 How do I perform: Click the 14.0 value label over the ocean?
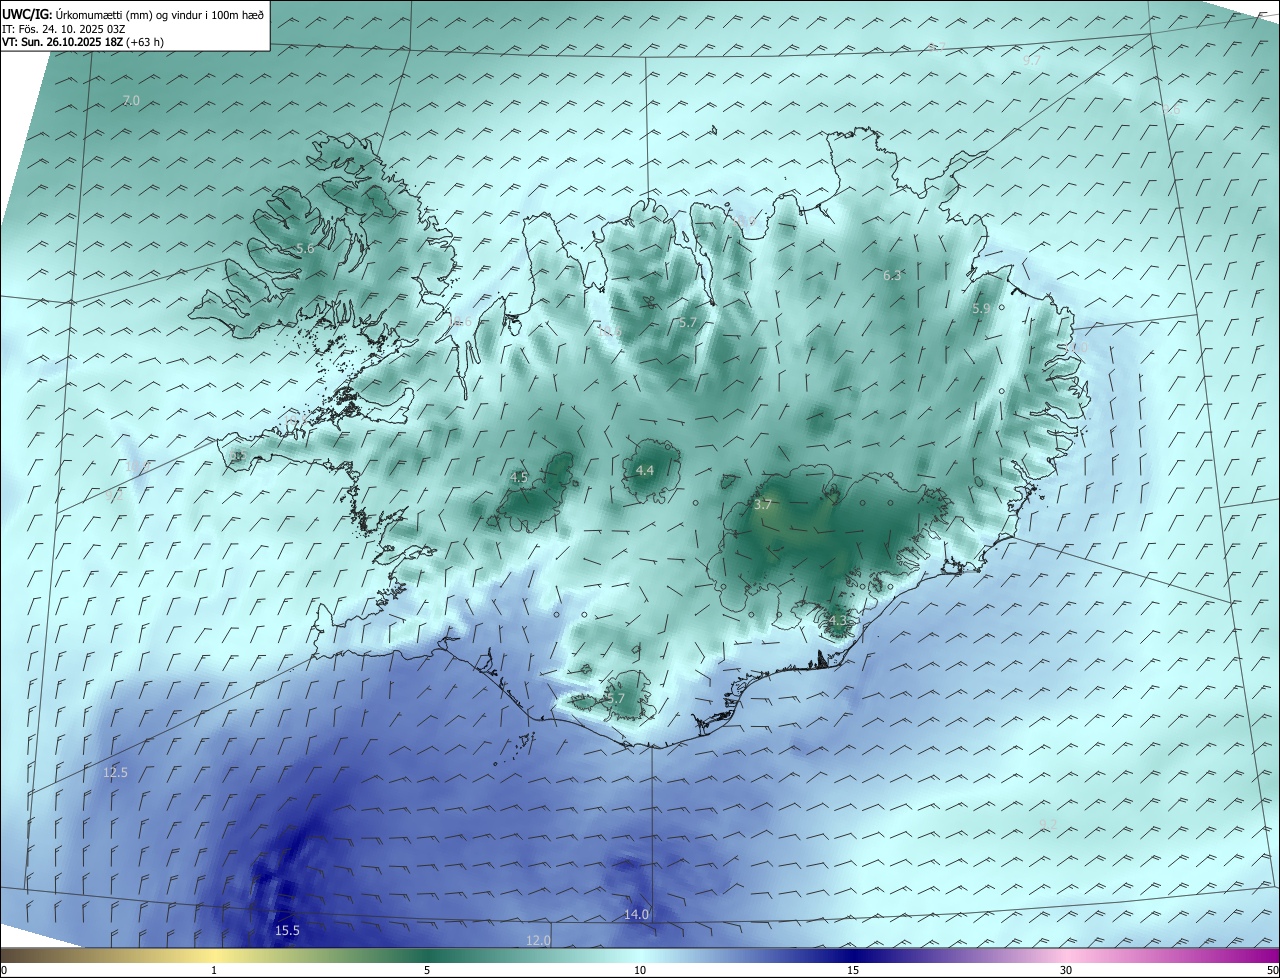(637, 914)
